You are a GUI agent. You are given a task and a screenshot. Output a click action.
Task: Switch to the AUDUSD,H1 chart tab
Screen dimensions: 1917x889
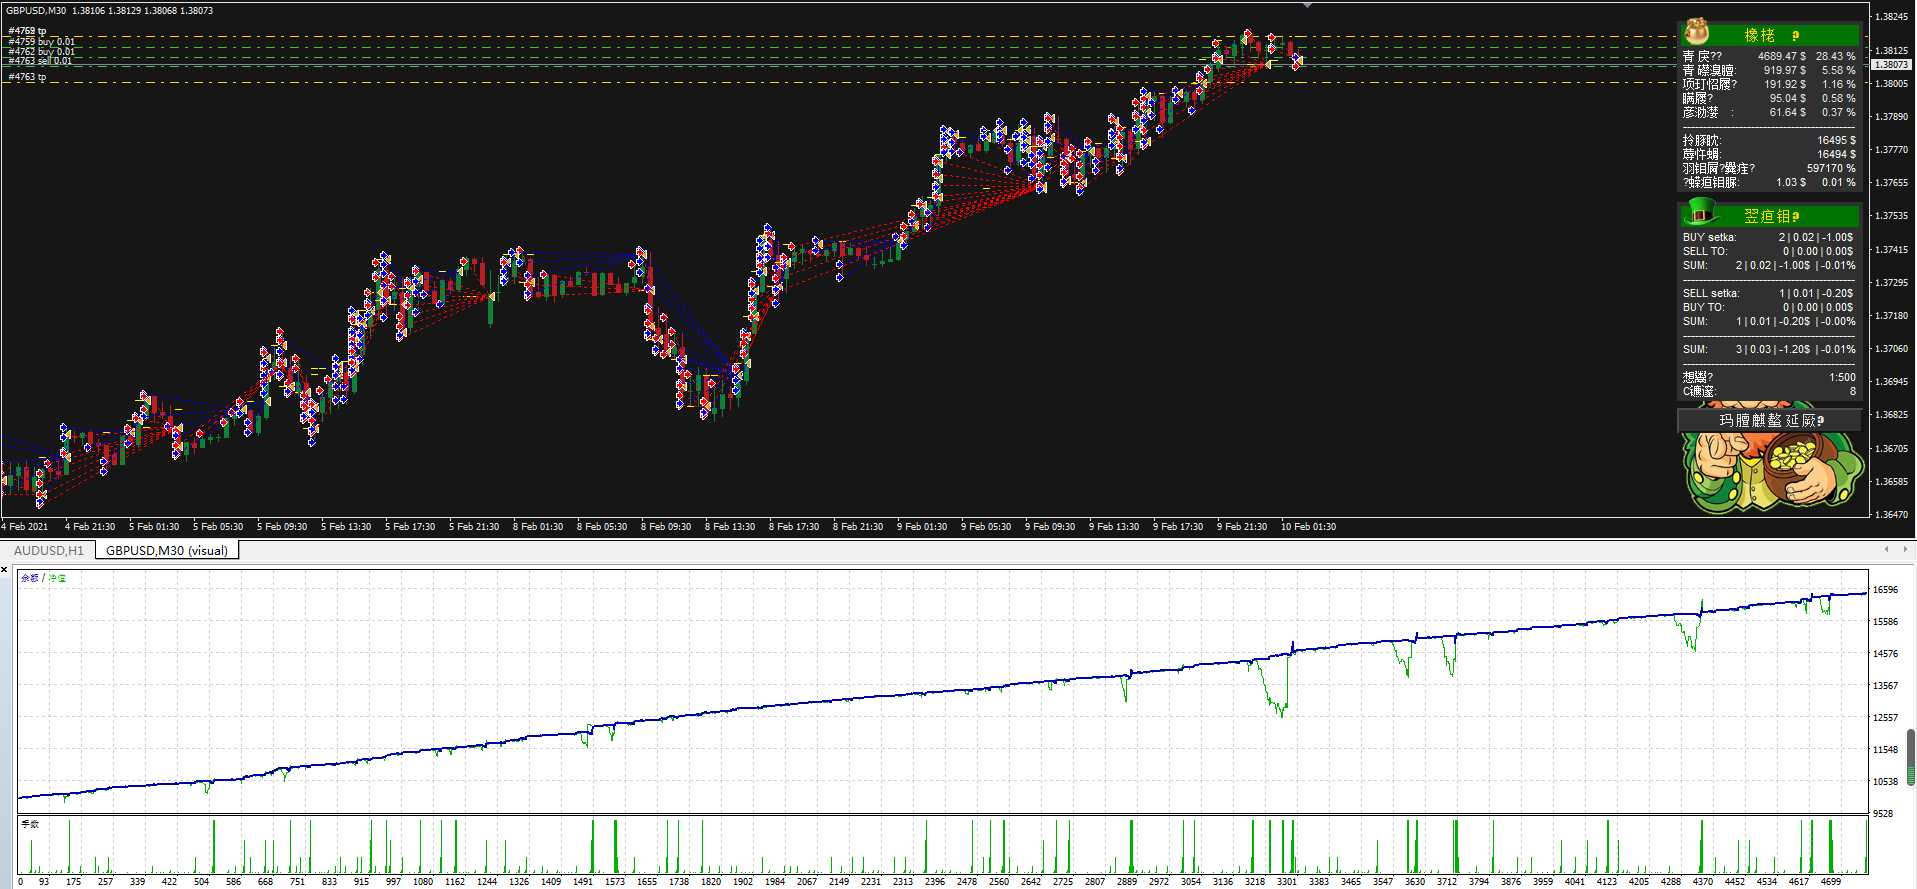point(48,550)
